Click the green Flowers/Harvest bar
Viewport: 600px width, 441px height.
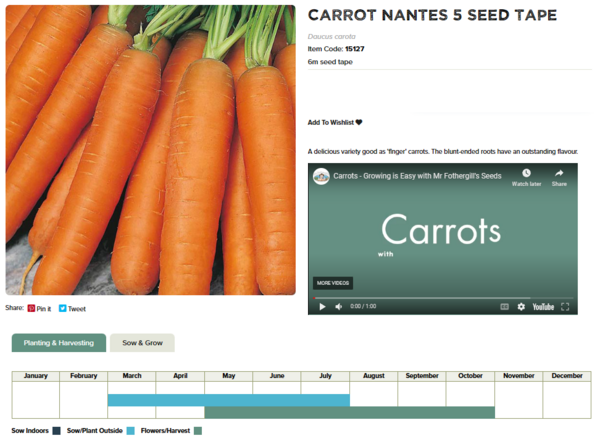(349, 412)
